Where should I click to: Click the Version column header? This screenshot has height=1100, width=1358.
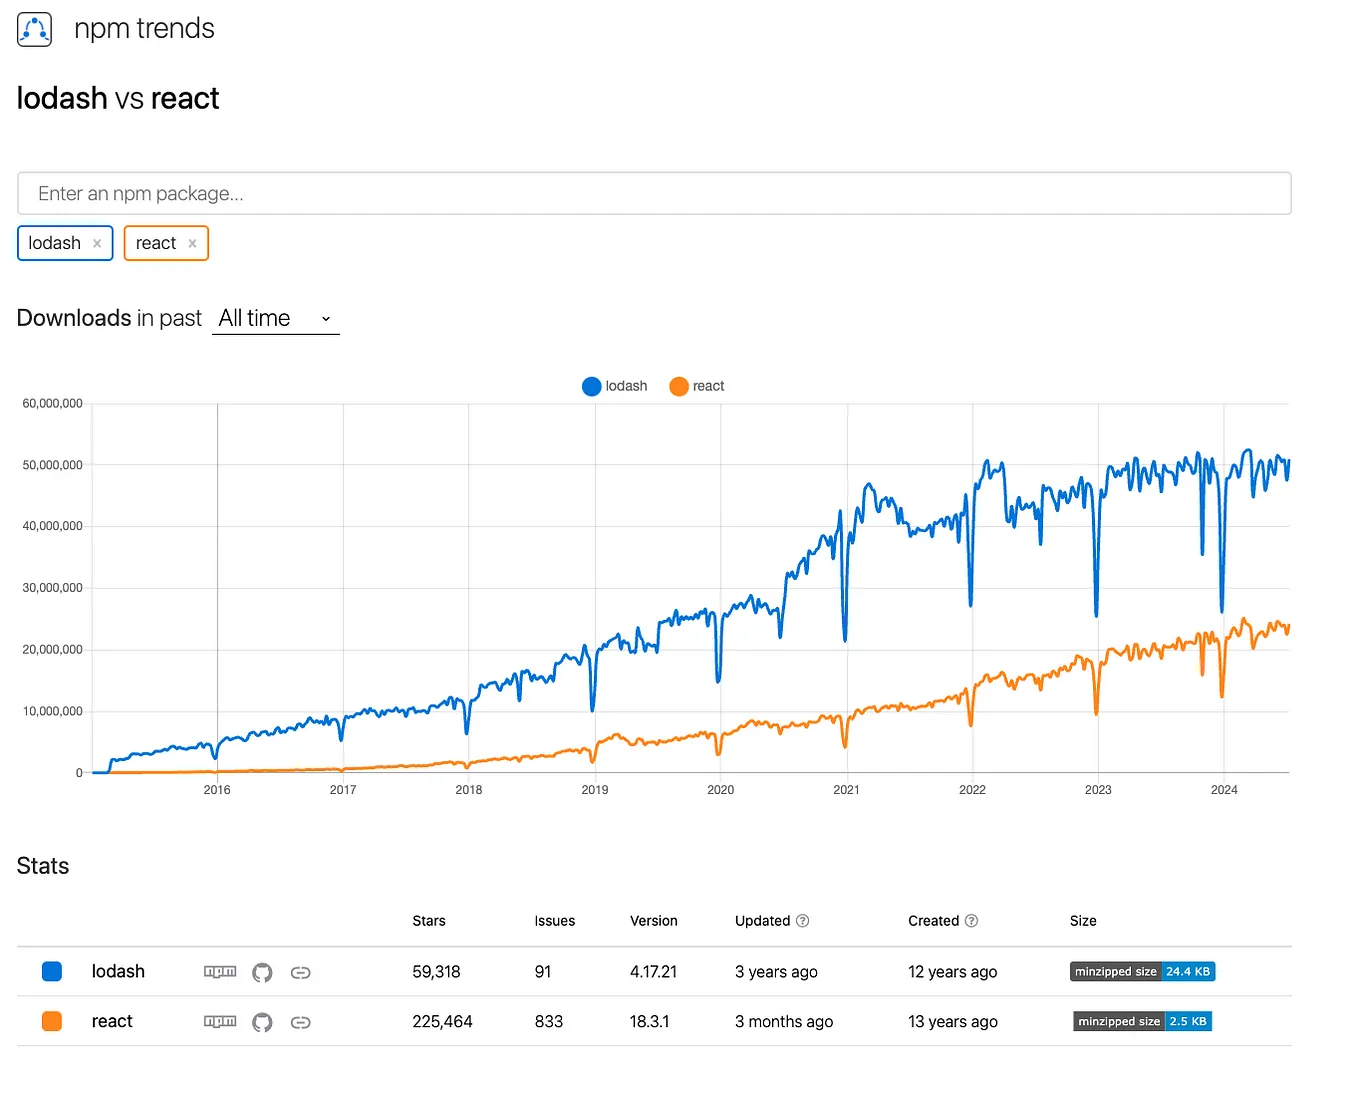pos(654,921)
